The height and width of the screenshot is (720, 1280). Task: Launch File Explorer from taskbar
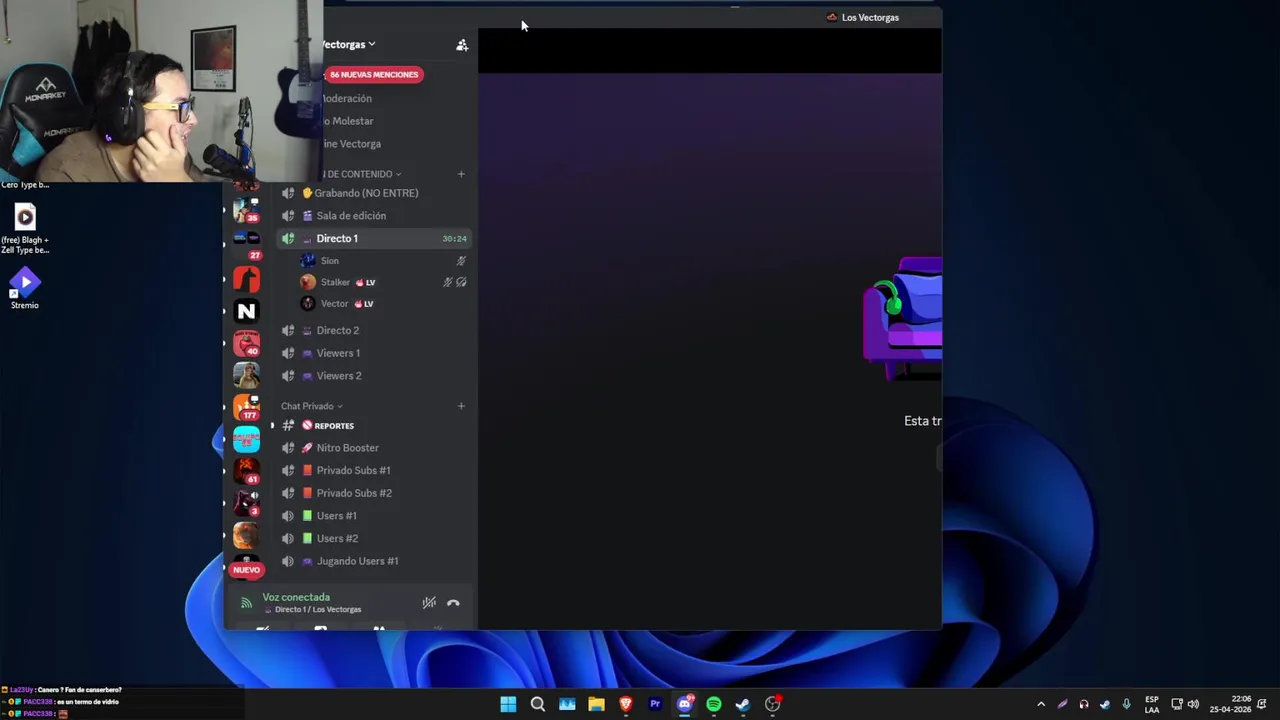pos(596,704)
